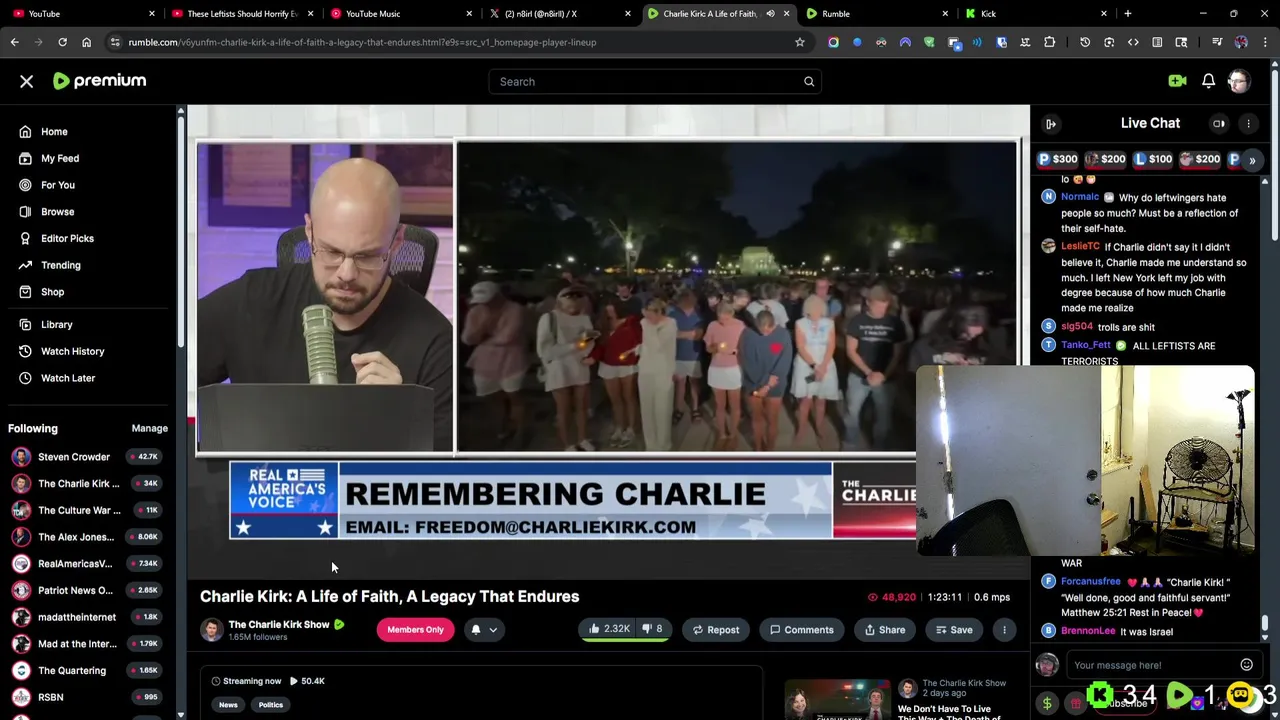The width and height of the screenshot is (1280, 720).
Task: Like the video with thumbs up
Action: [x=609, y=629]
